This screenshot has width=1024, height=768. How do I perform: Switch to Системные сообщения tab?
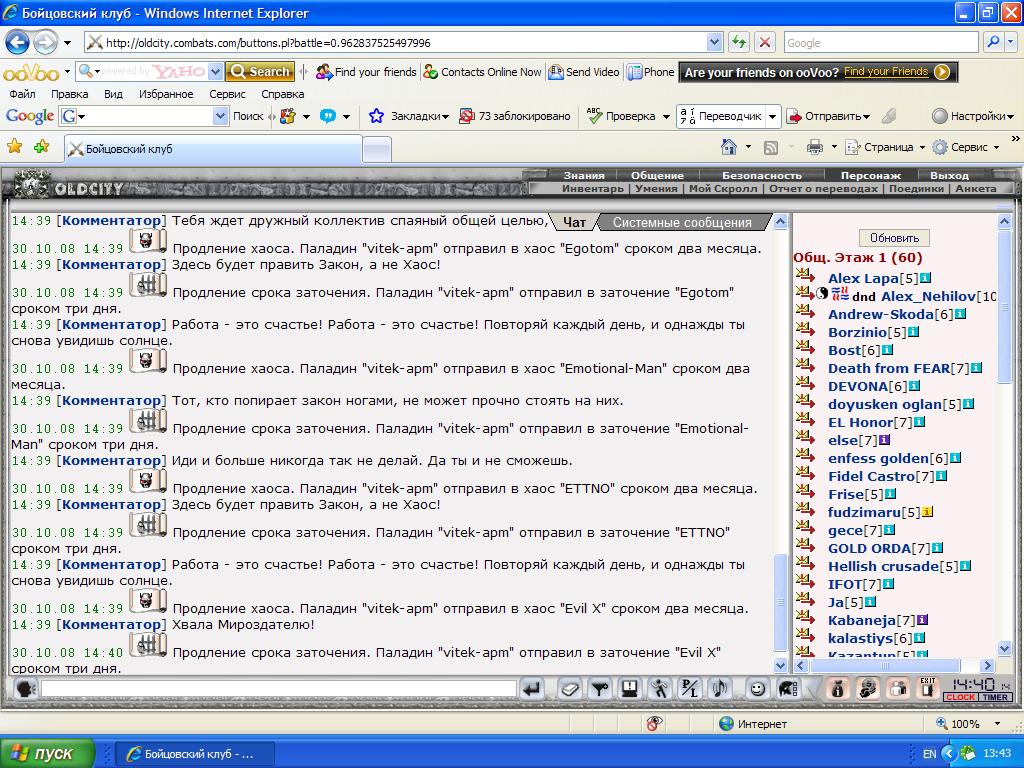click(682, 222)
